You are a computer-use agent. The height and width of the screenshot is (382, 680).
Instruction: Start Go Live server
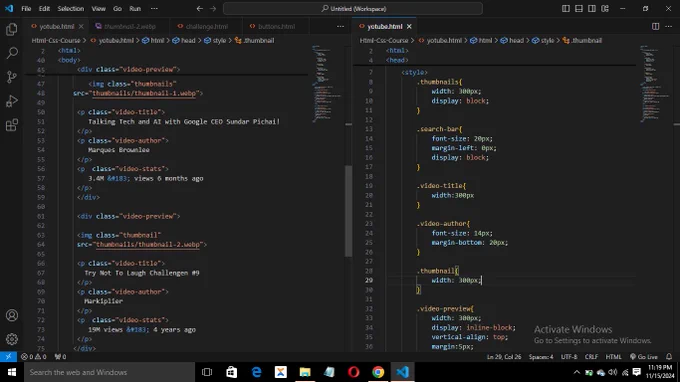click(x=644, y=357)
